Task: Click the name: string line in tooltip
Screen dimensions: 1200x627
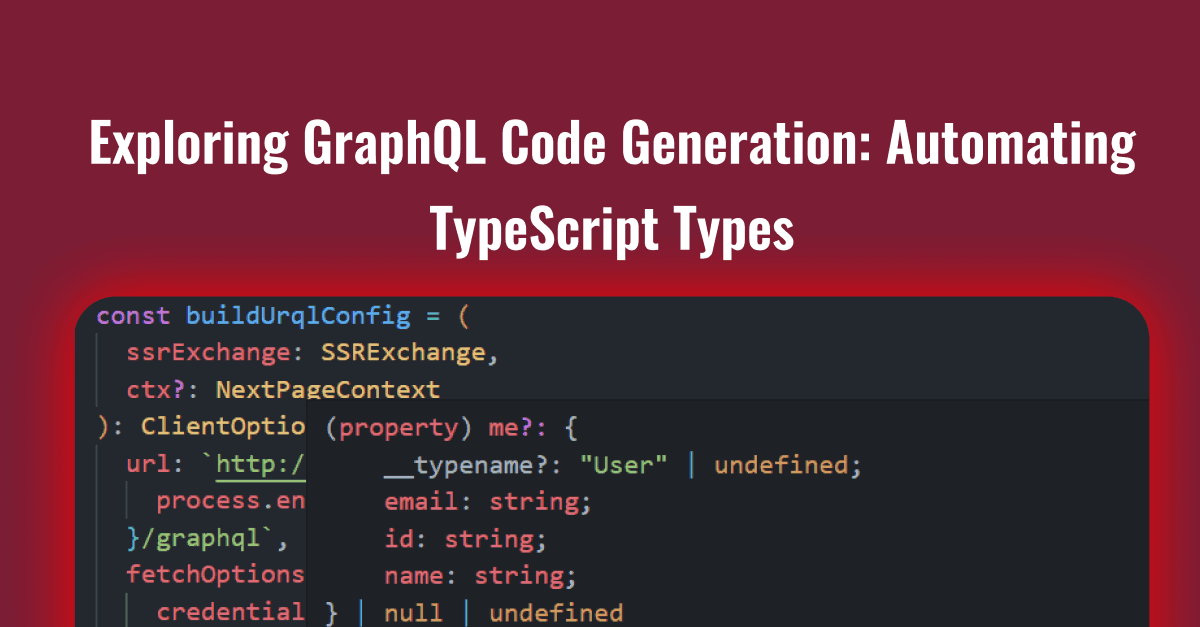Action: pos(481,576)
